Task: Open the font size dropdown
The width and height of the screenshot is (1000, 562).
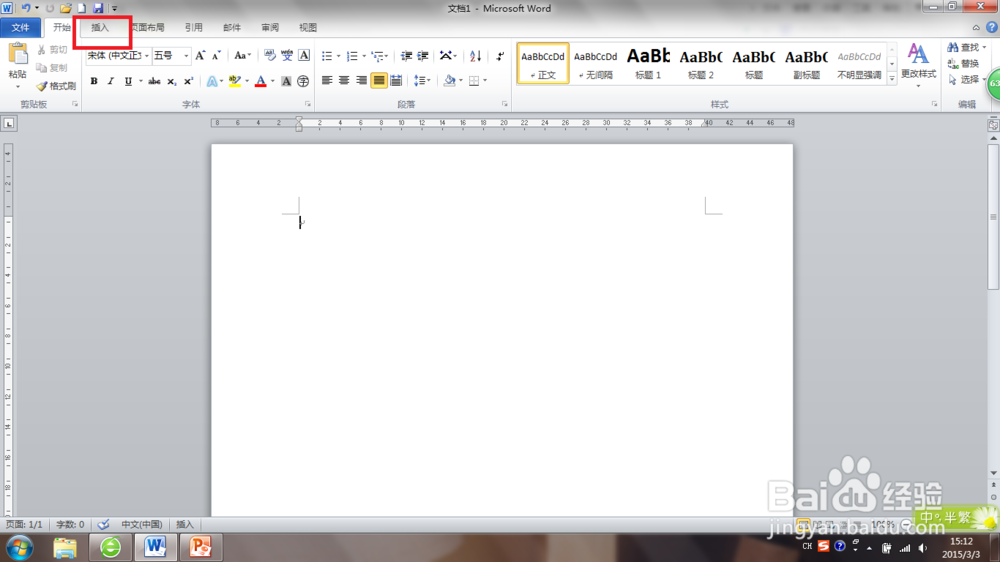Action: coord(186,56)
